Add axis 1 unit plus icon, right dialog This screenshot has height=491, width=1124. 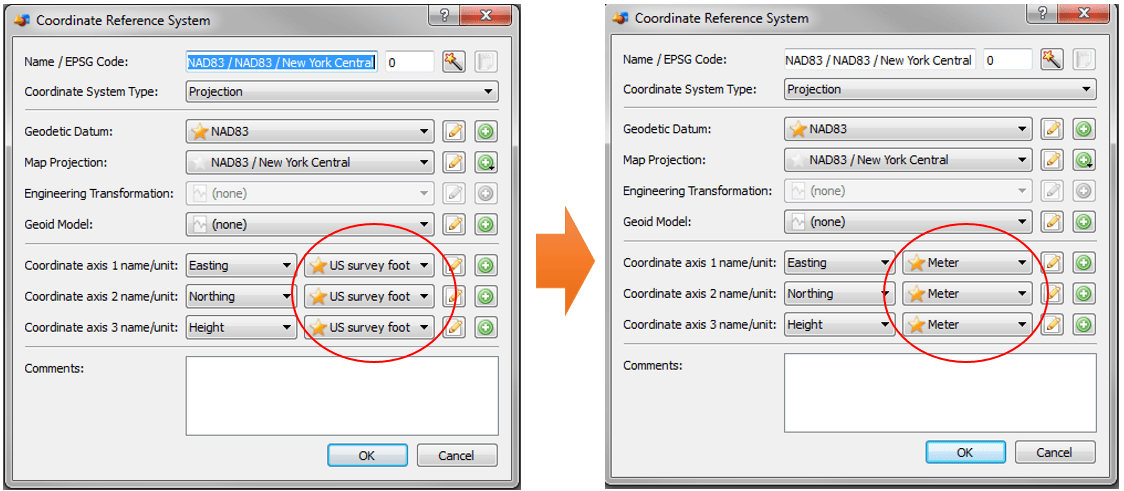click(1085, 263)
